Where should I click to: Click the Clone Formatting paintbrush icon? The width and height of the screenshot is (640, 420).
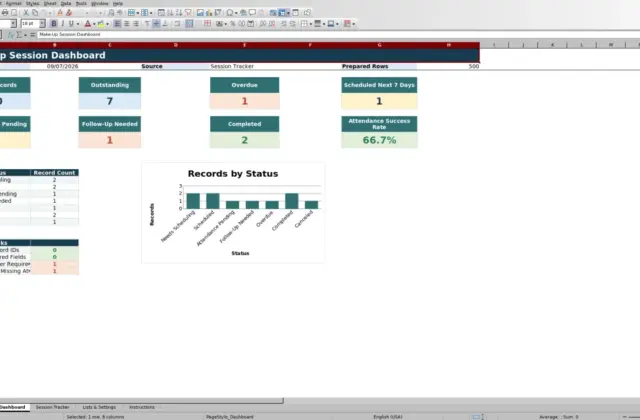[60, 13]
